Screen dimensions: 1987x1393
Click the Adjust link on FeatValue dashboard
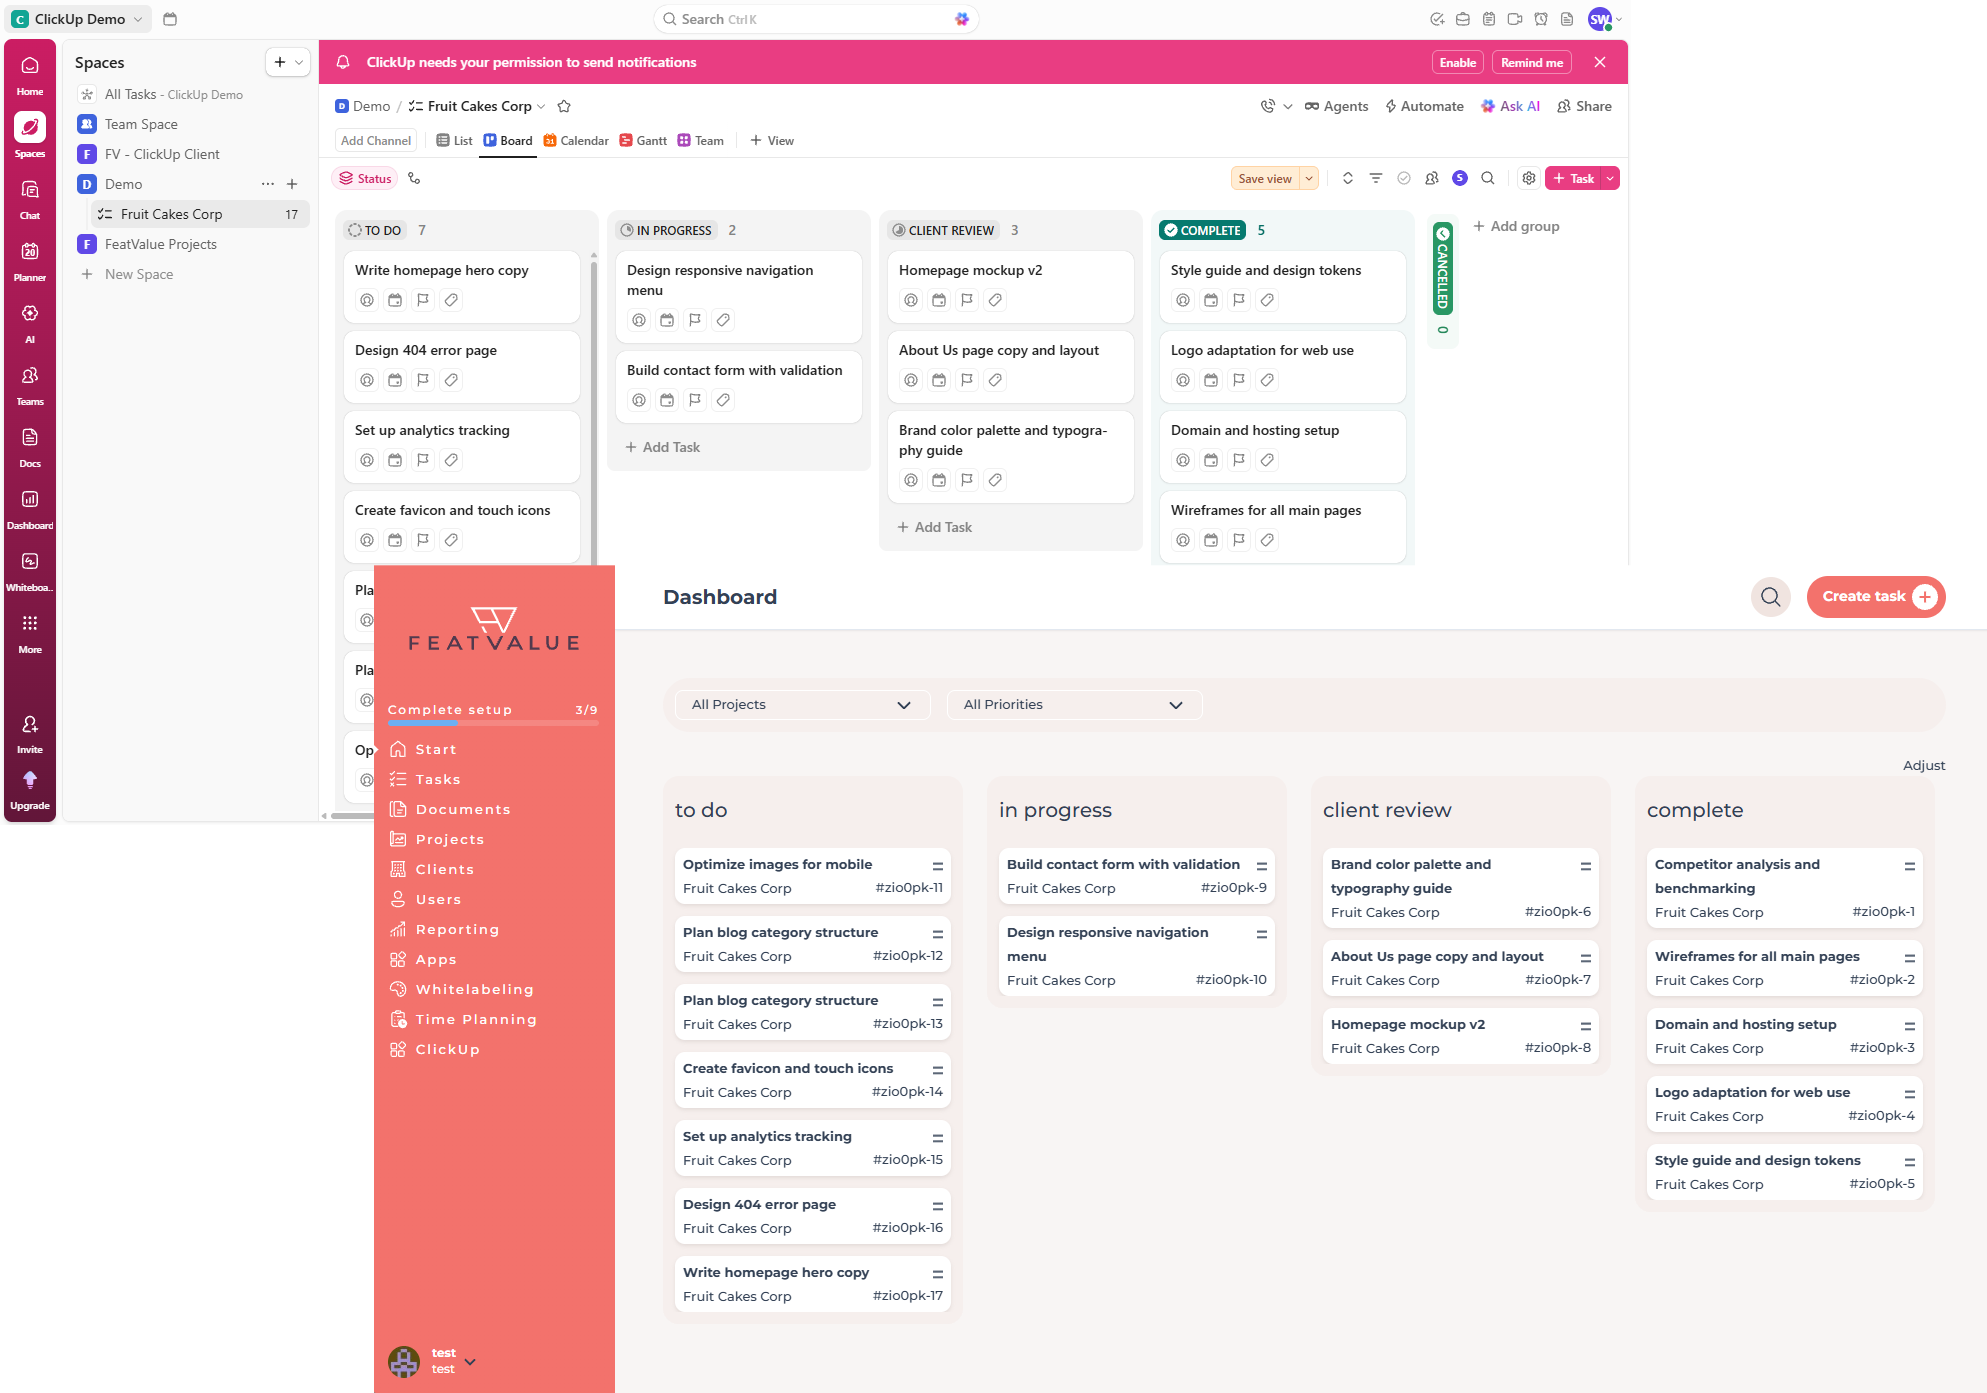[x=1924, y=765]
